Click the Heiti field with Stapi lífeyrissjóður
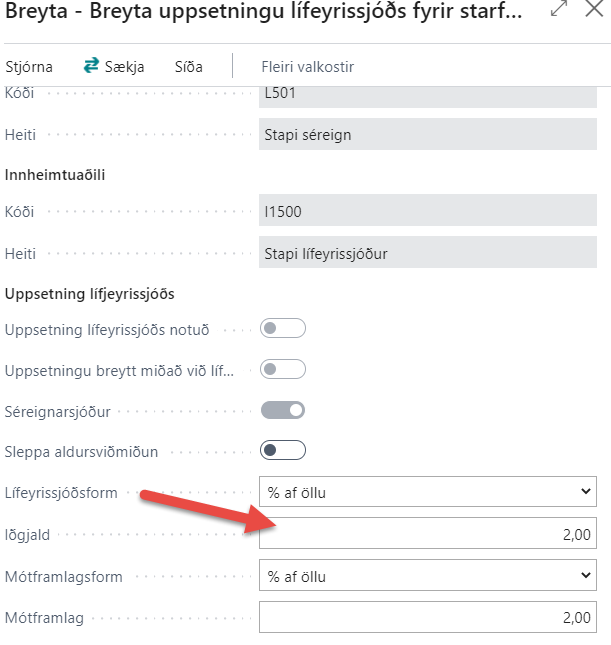This screenshot has height=645, width=611. 427,253
